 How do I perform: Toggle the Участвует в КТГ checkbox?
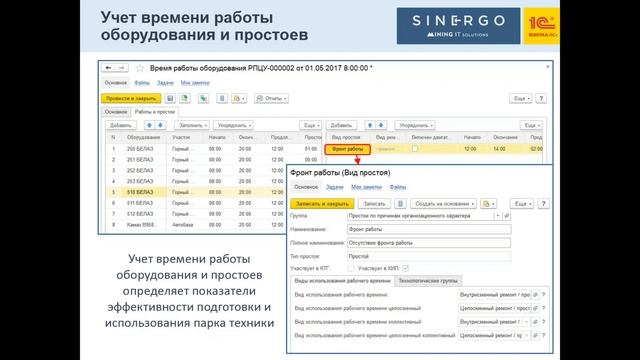[x=350, y=268]
